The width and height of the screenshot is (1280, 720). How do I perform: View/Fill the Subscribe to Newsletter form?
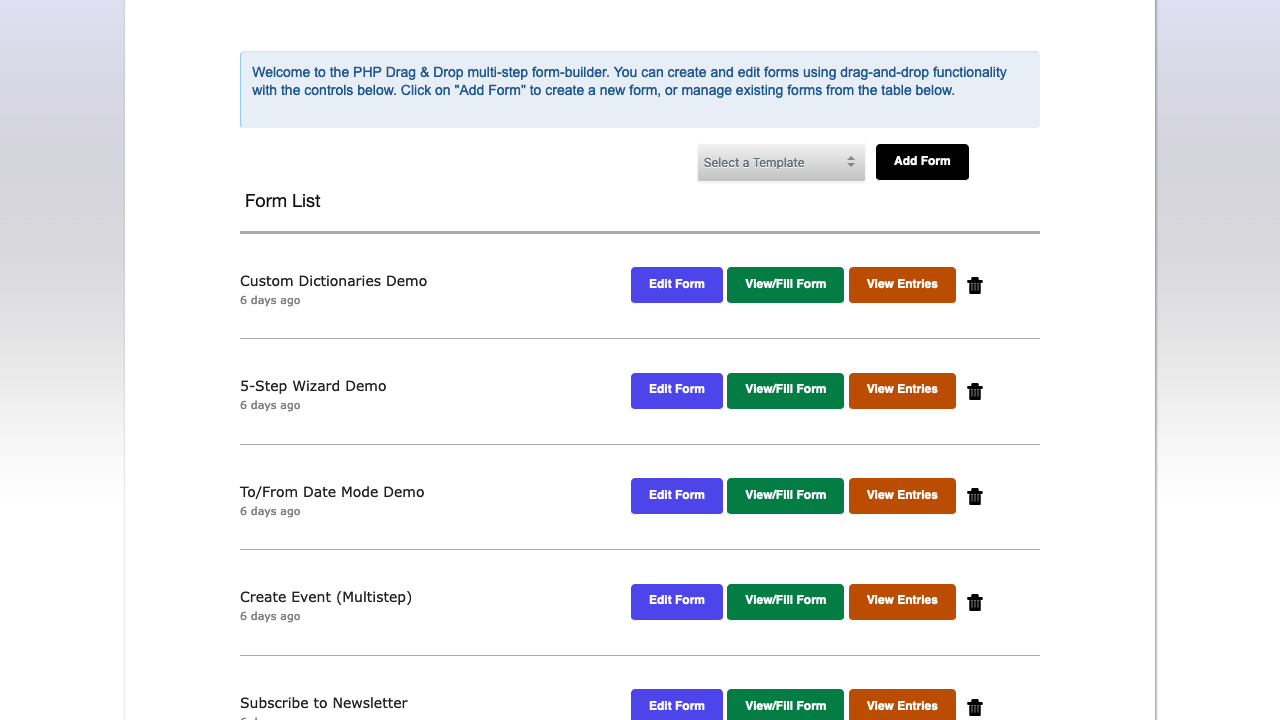785,705
